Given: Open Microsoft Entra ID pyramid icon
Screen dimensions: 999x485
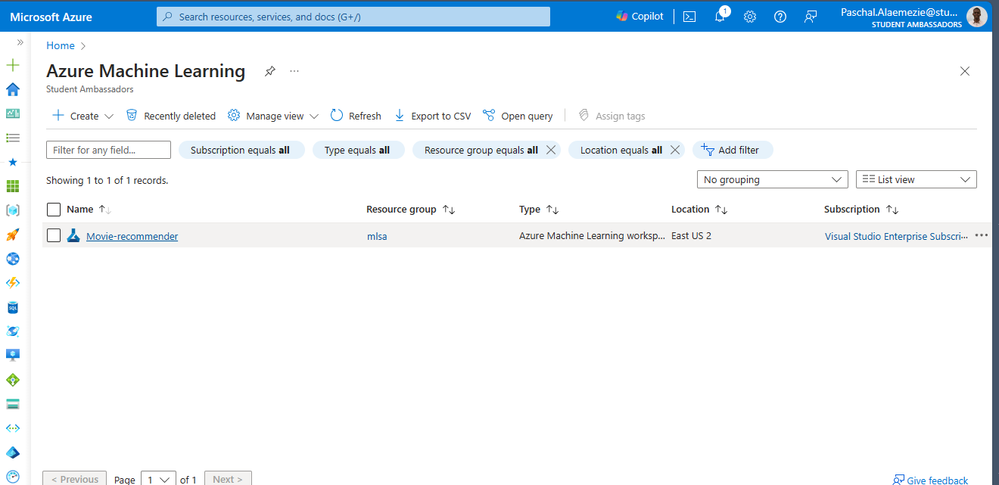Looking at the screenshot, I should pos(13,452).
